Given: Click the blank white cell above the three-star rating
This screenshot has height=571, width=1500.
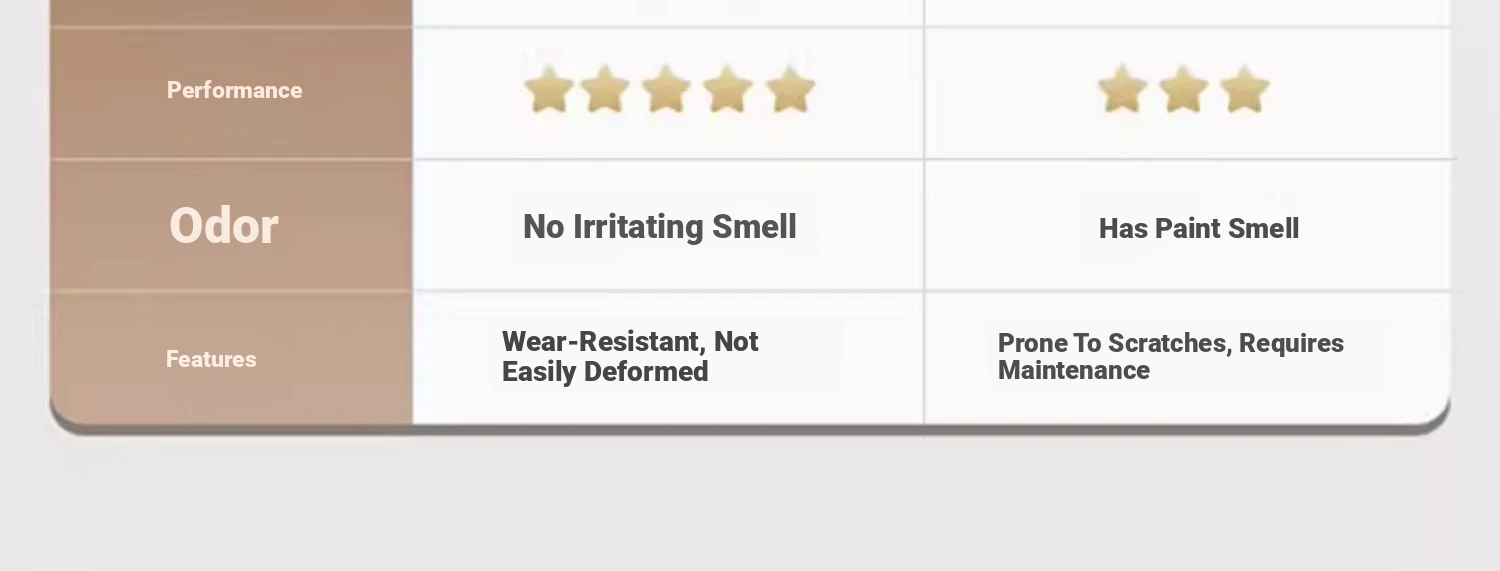Looking at the screenshot, I should [1188, 12].
